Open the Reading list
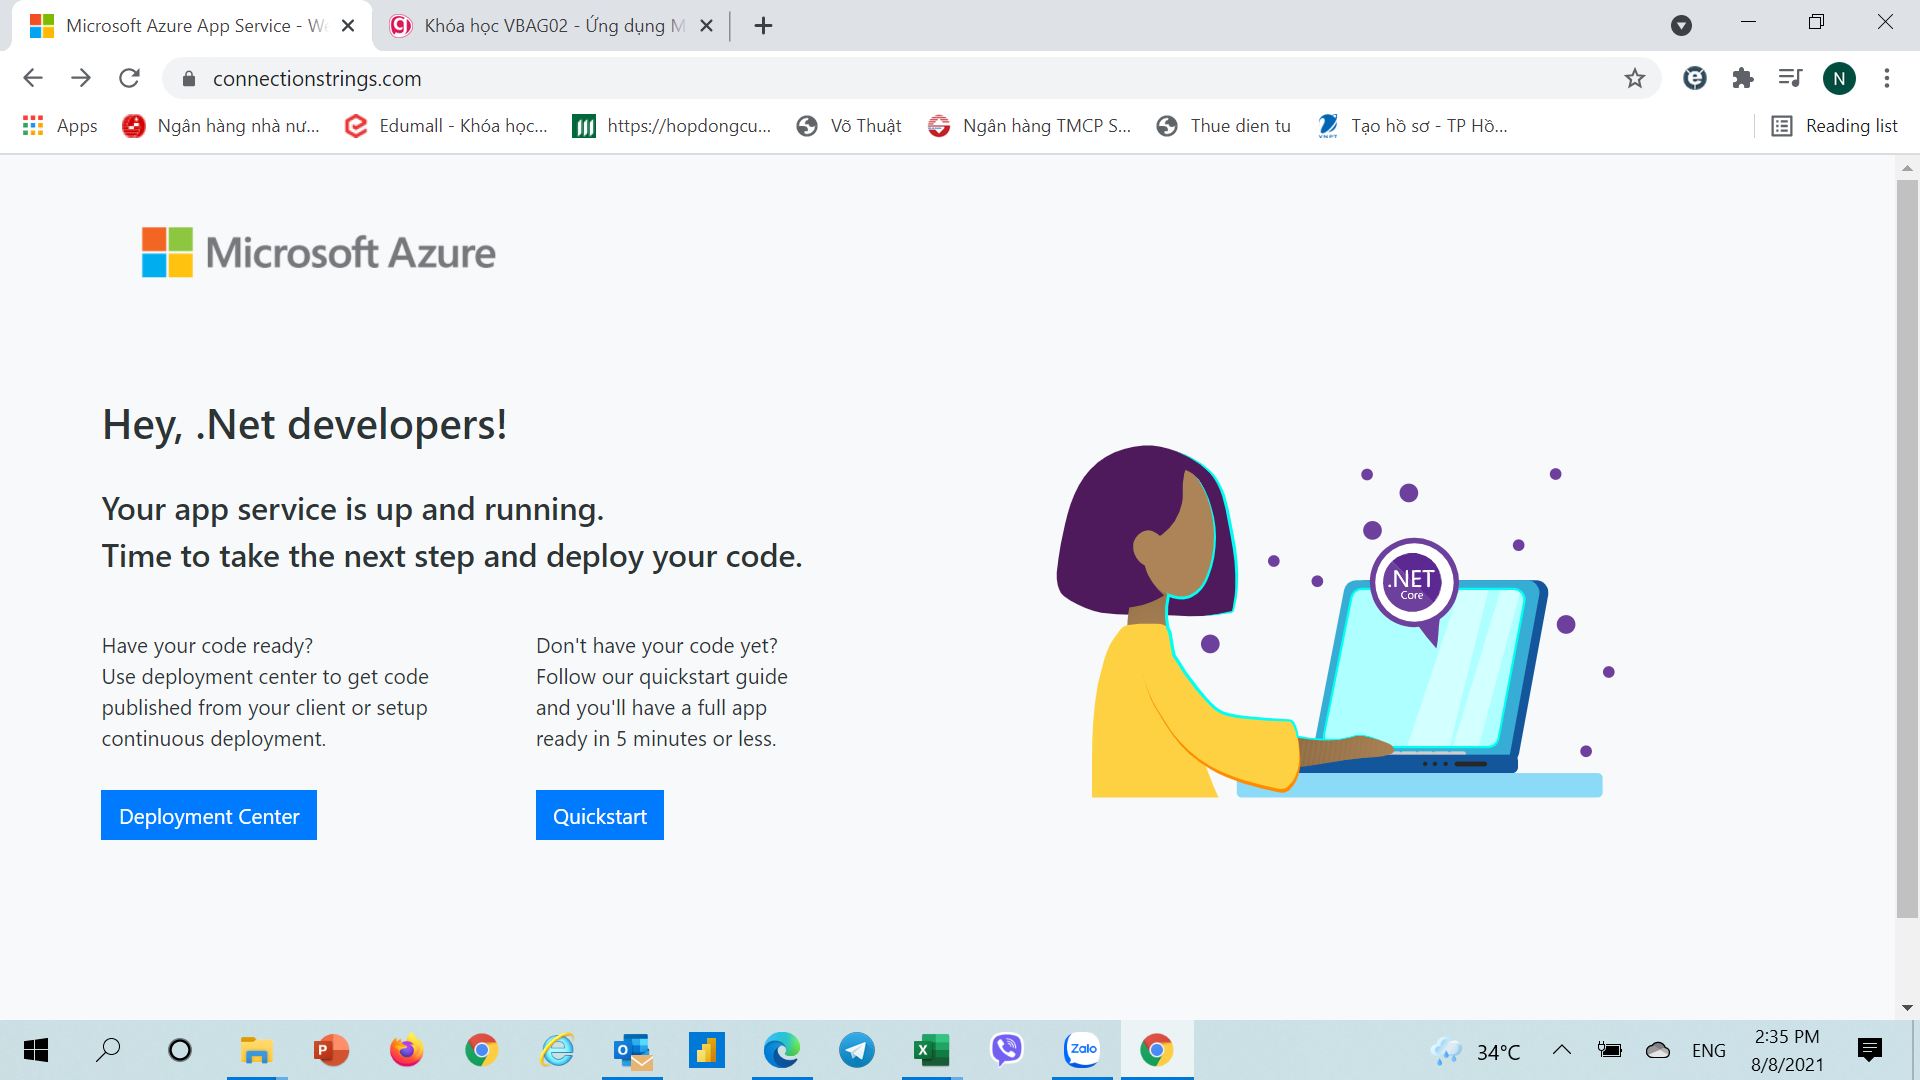This screenshot has width=1920, height=1080. (x=1835, y=126)
